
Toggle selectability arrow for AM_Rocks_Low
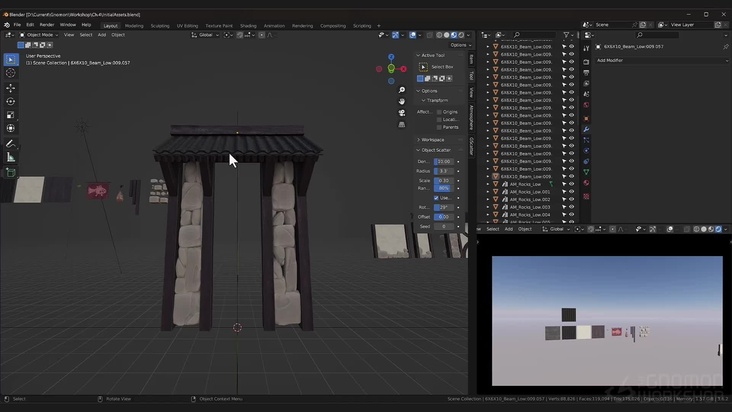point(564,184)
